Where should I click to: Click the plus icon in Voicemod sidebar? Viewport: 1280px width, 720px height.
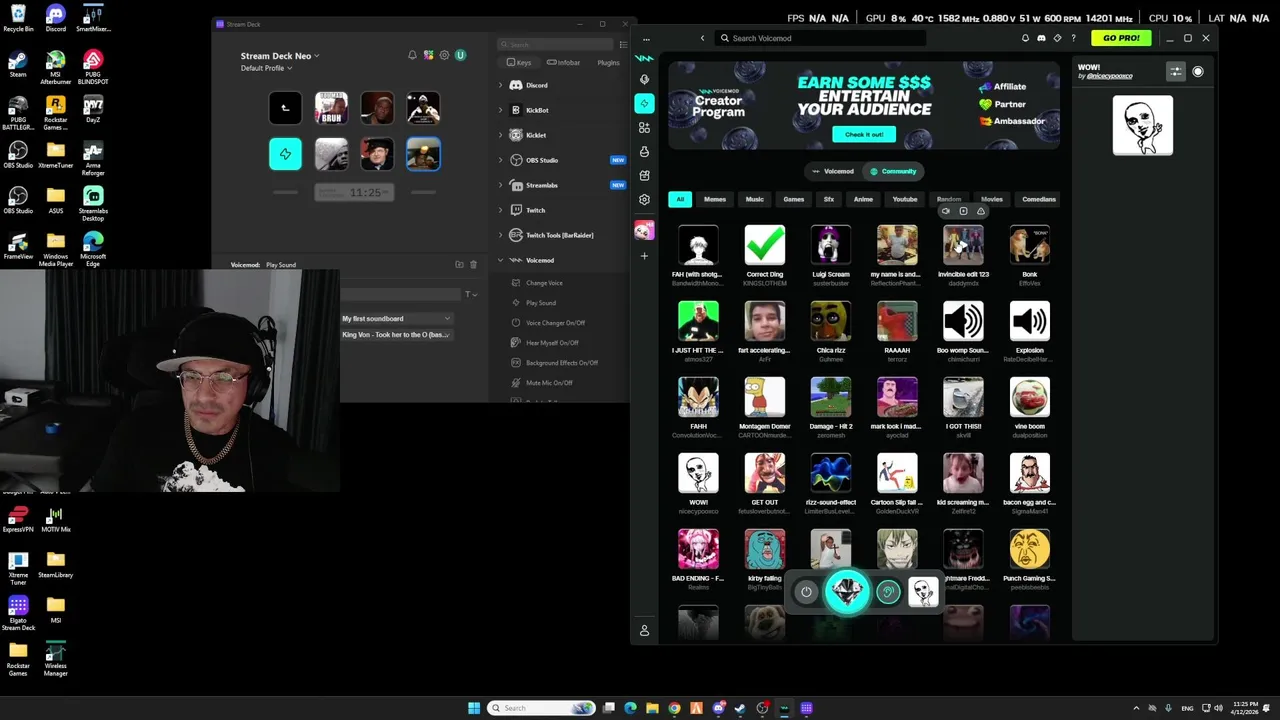644,256
